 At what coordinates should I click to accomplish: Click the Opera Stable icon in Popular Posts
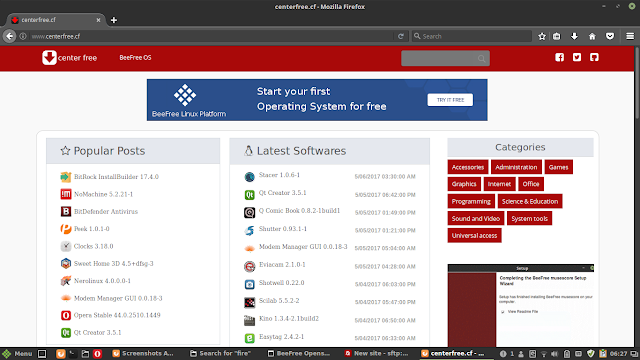pos(66,315)
